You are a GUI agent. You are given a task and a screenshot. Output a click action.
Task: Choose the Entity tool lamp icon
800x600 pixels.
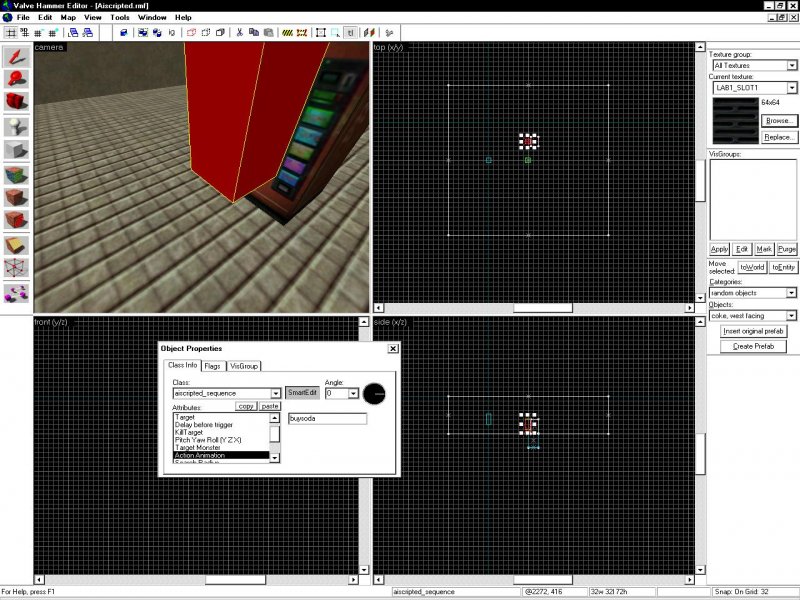16,126
